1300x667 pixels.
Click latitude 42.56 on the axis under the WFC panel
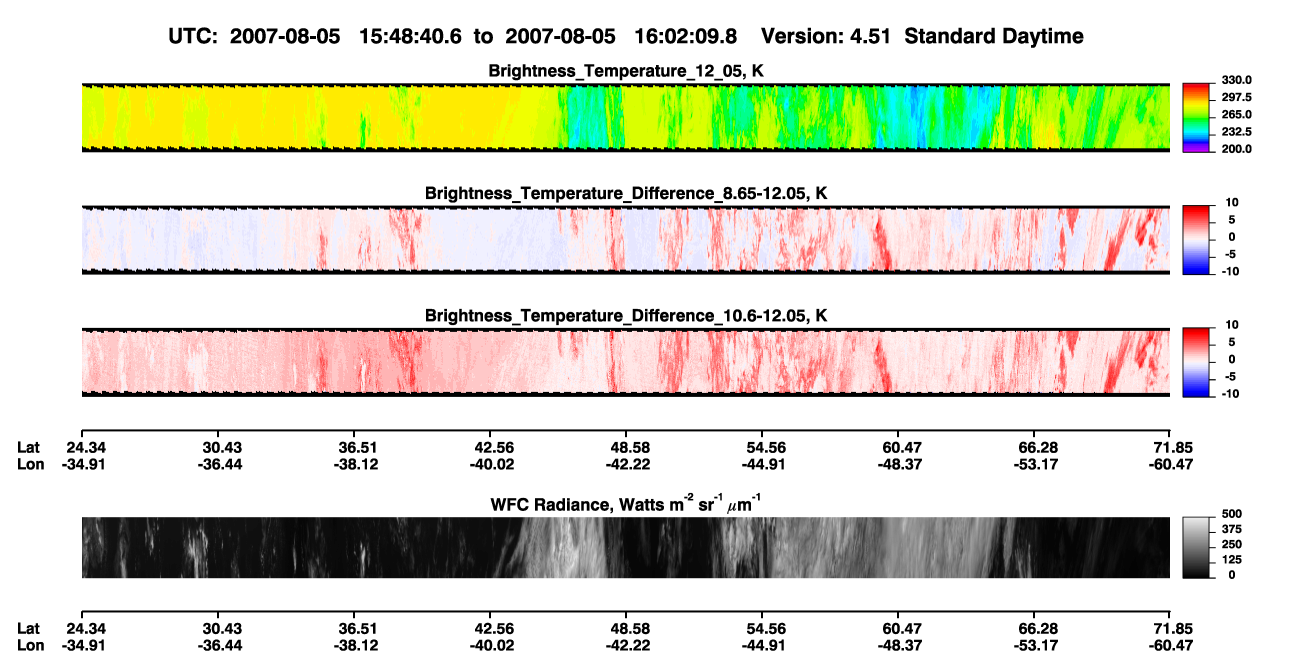point(494,629)
